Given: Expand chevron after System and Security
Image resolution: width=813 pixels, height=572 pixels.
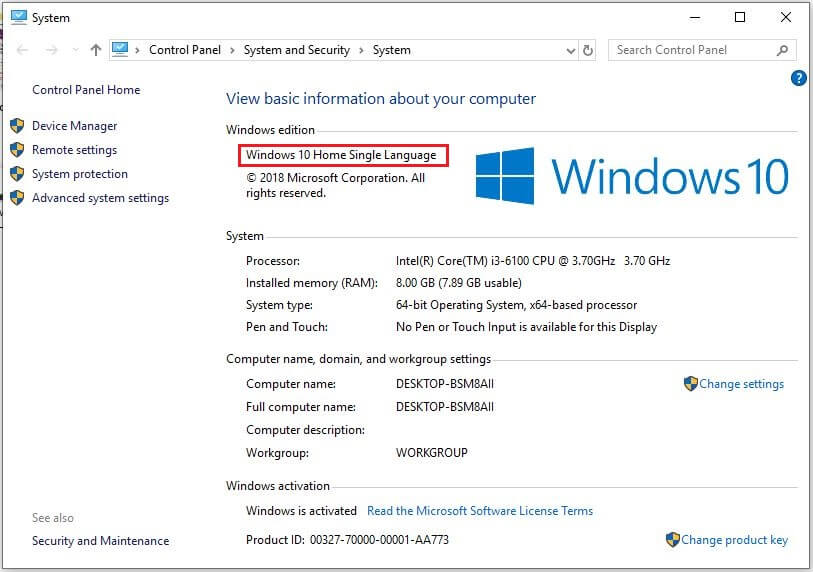Looking at the screenshot, I should (361, 50).
